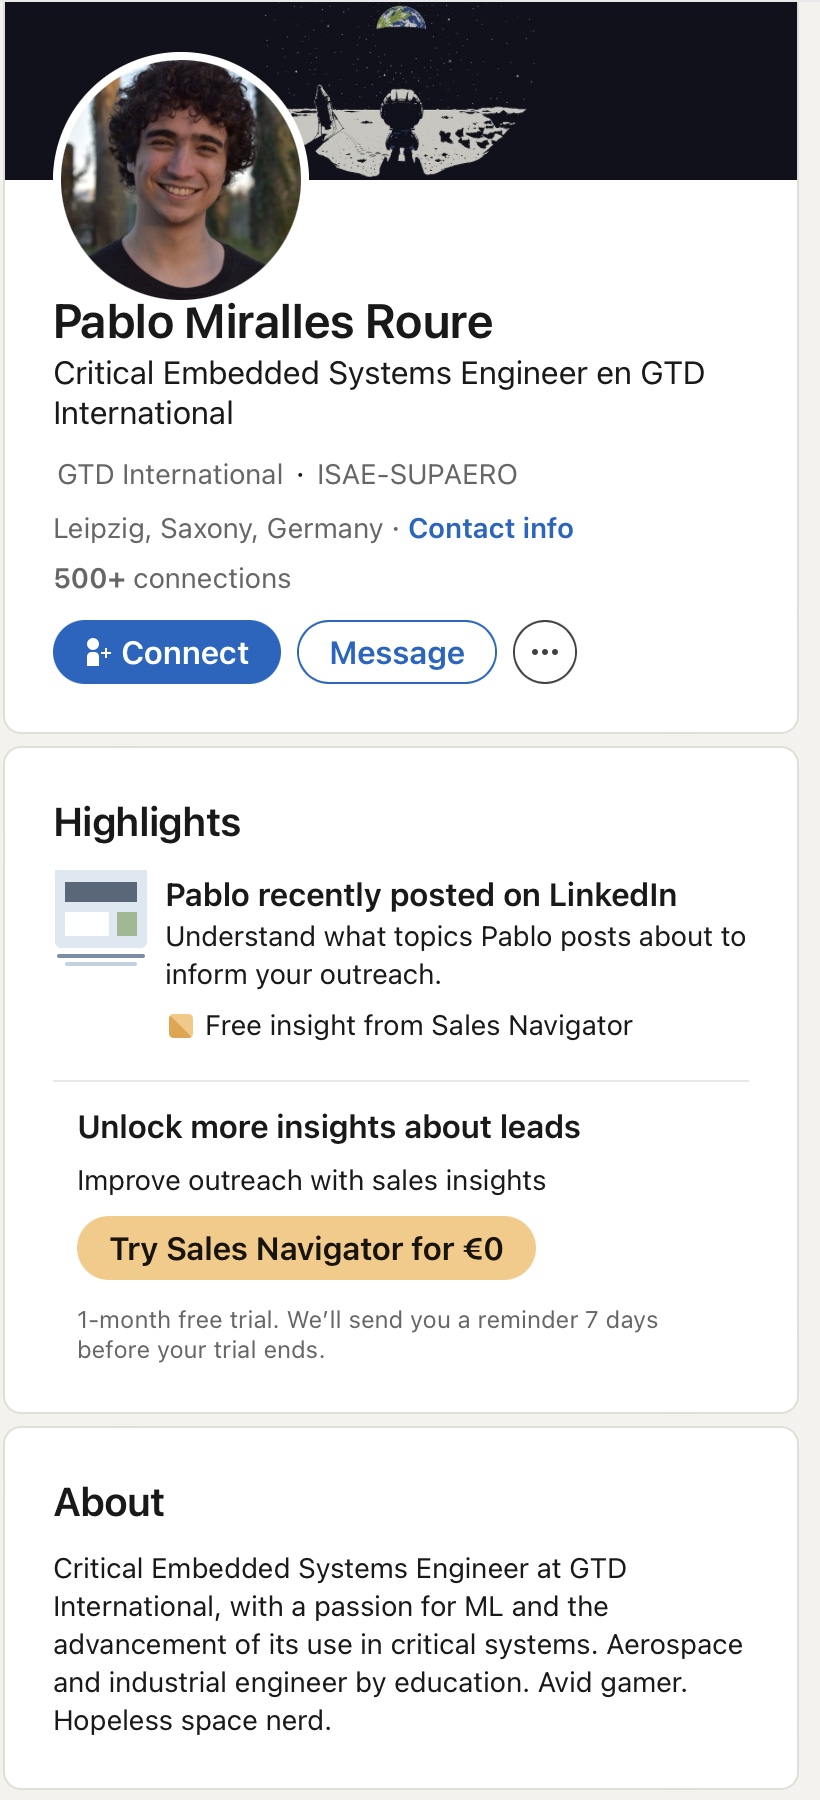Open the Contact info link
The height and width of the screenshot is (1800, 820).
point(490,528)
